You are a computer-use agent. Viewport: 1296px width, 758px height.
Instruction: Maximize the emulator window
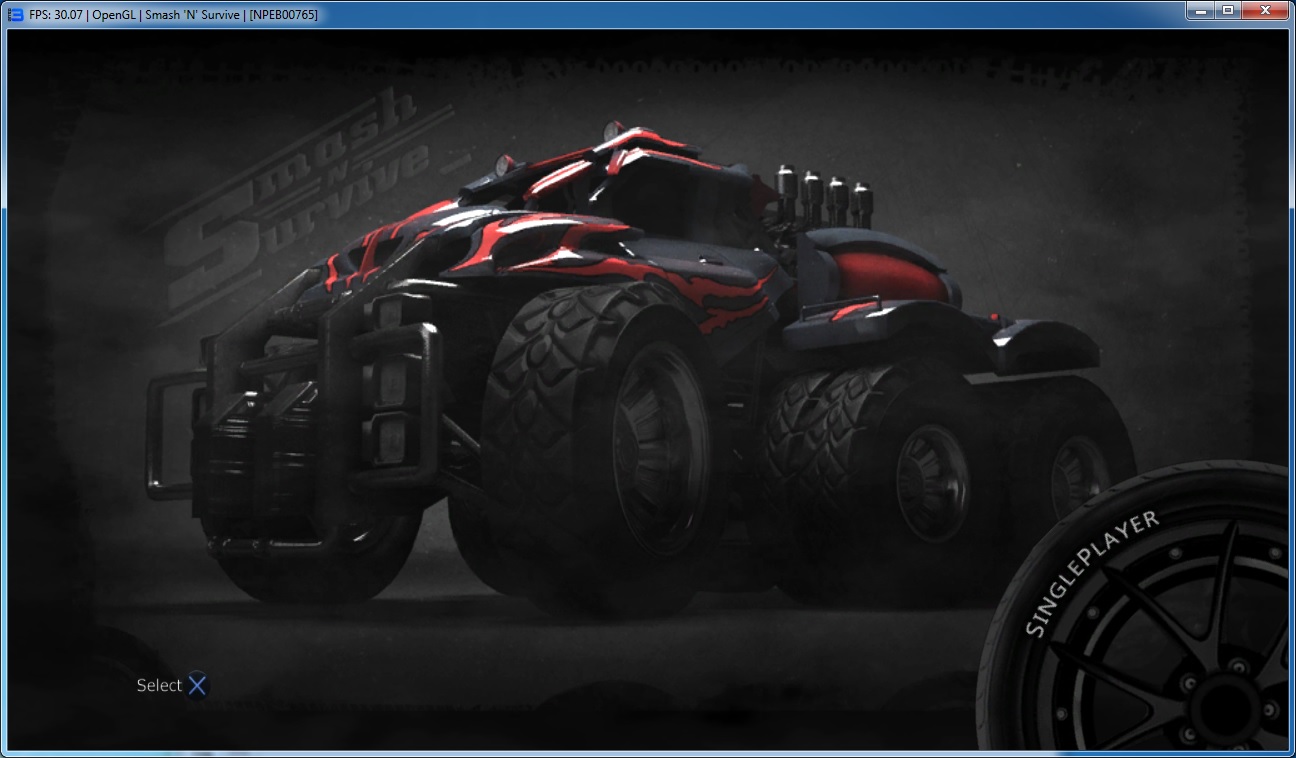1227,10
